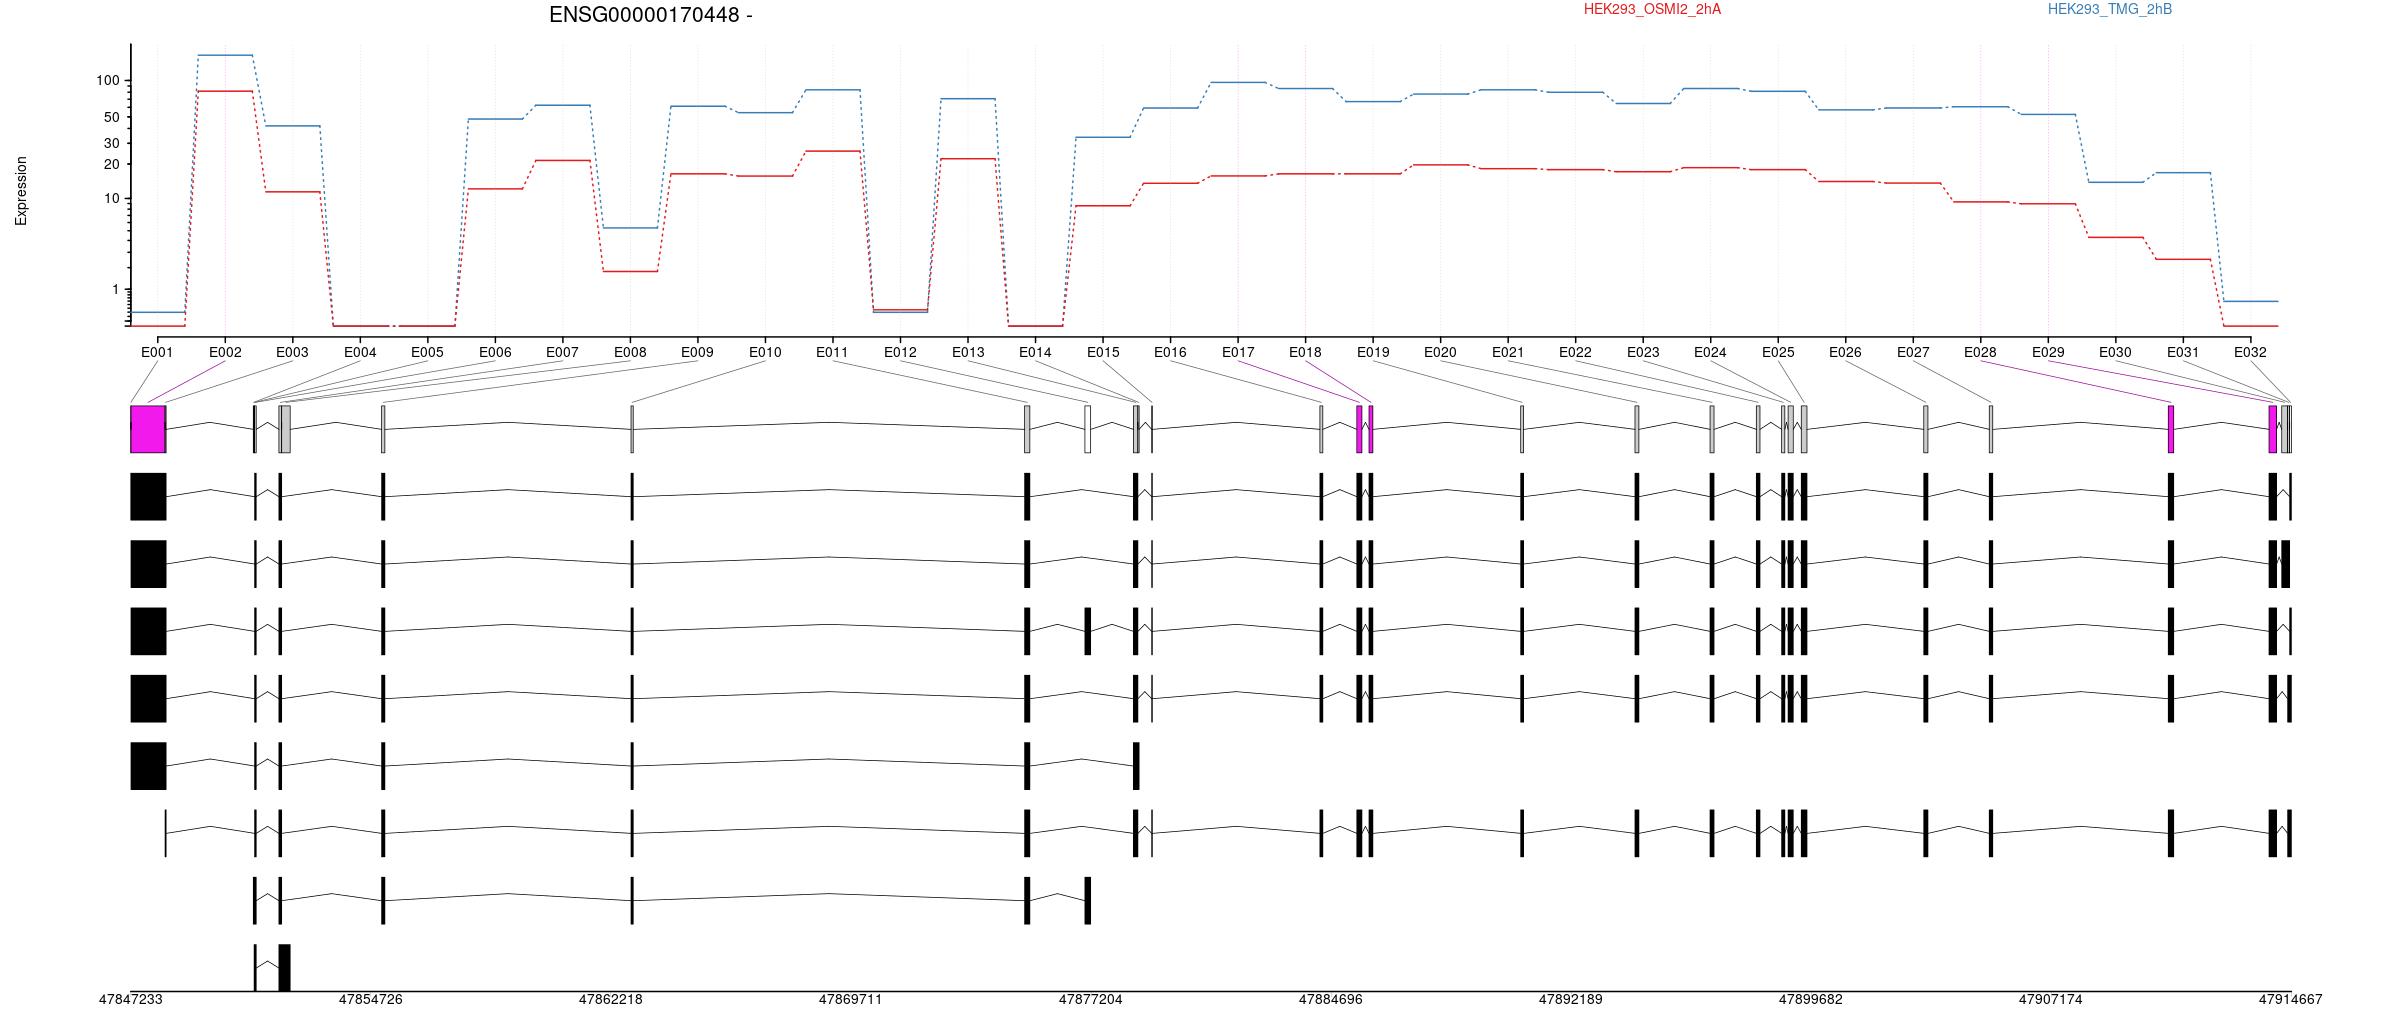Click the E001 exon label
The width and height of the screenshot is (2400, 1019).
pos(157,352)
